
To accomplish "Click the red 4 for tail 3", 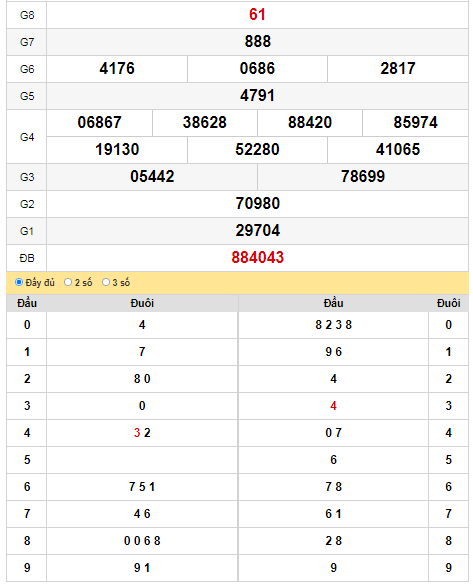I will [334, 406].
